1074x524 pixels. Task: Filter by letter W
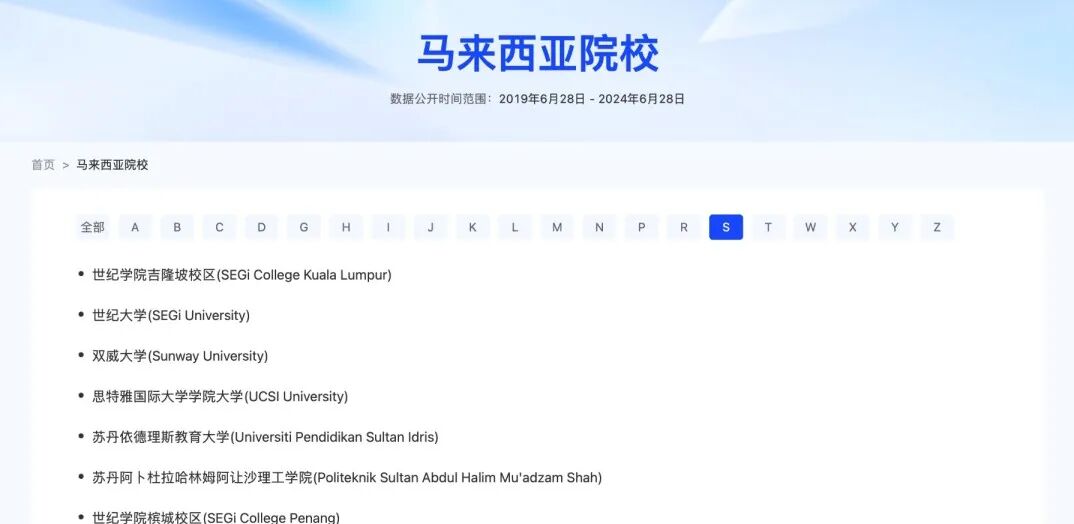click(810, 228)
